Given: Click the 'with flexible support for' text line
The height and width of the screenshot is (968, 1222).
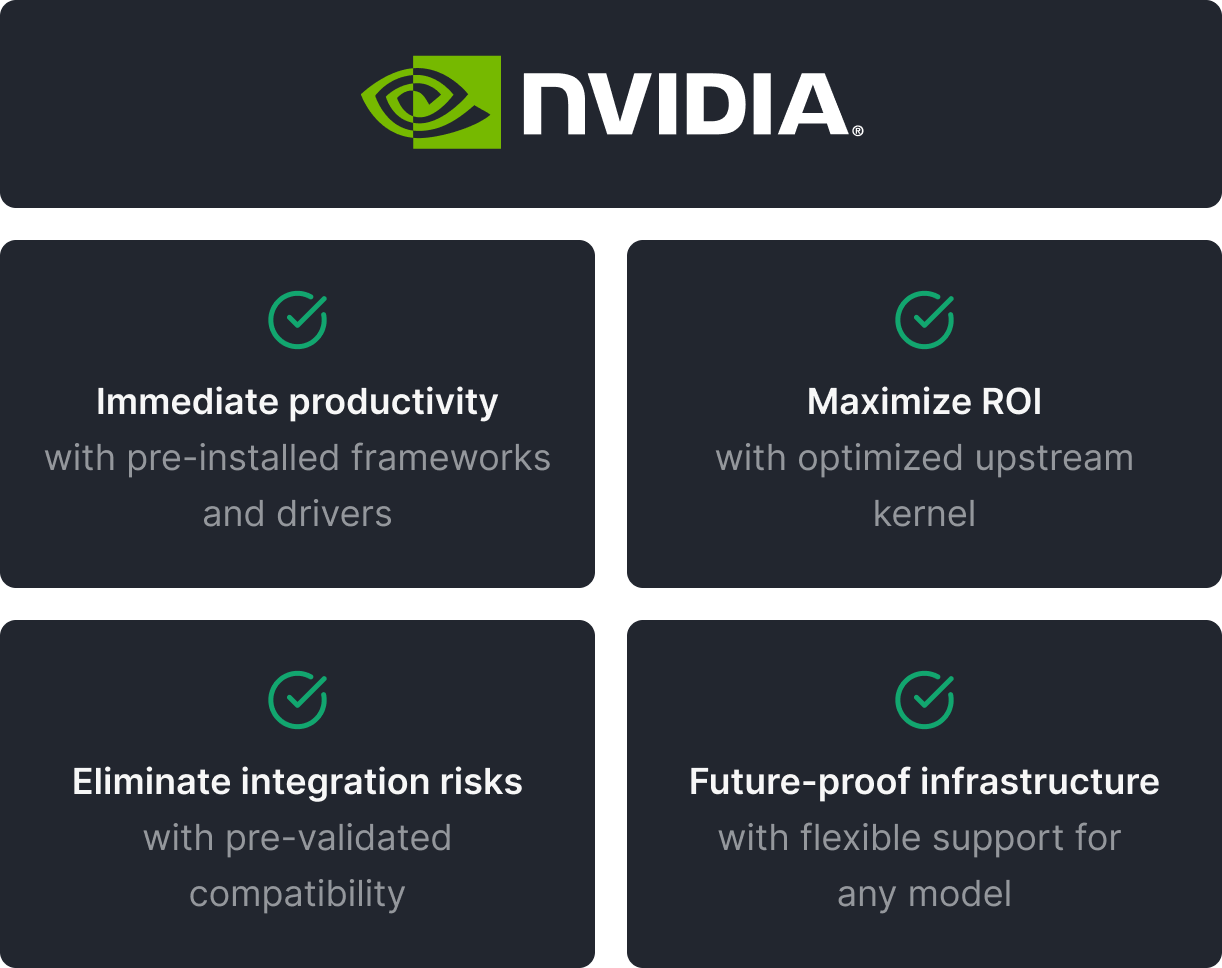Looking at the screenshot, I should [919, 838].
